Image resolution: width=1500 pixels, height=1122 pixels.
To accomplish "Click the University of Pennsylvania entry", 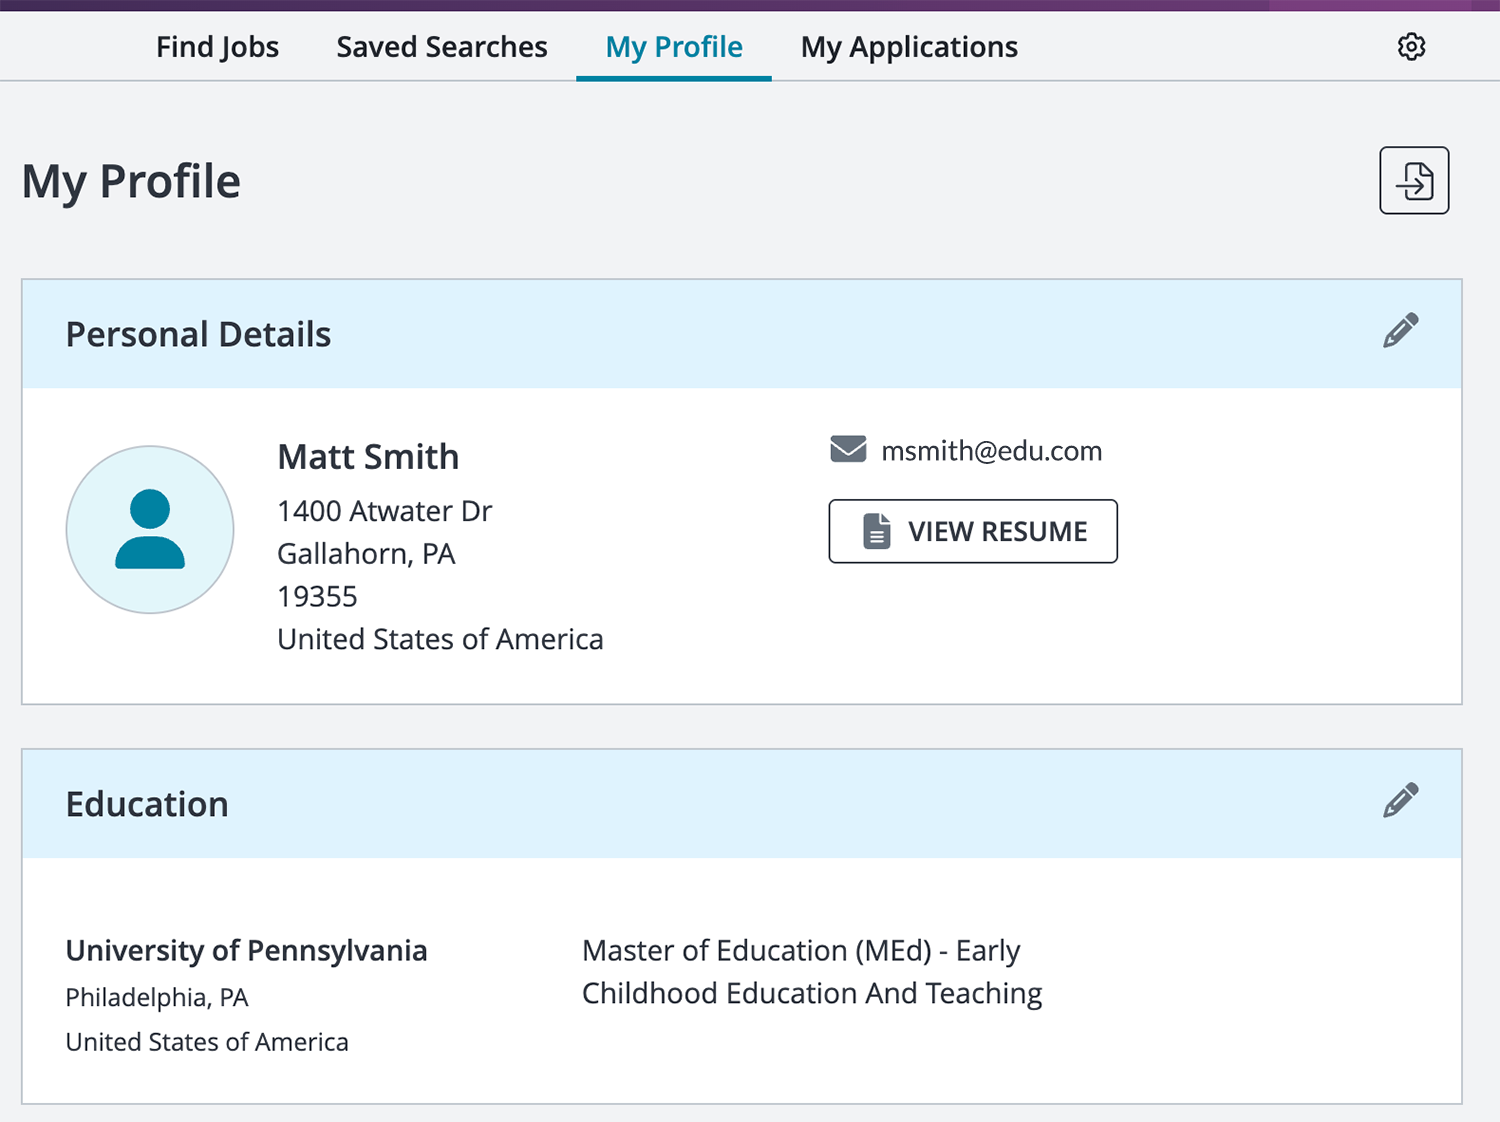I will point(246,950).
